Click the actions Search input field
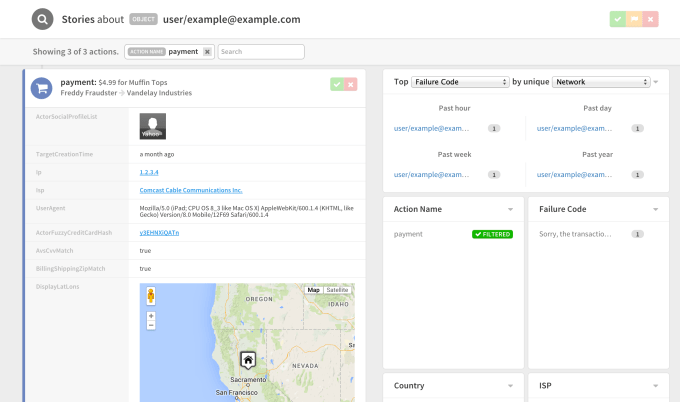Screen dimensions: 680x402 261,51
